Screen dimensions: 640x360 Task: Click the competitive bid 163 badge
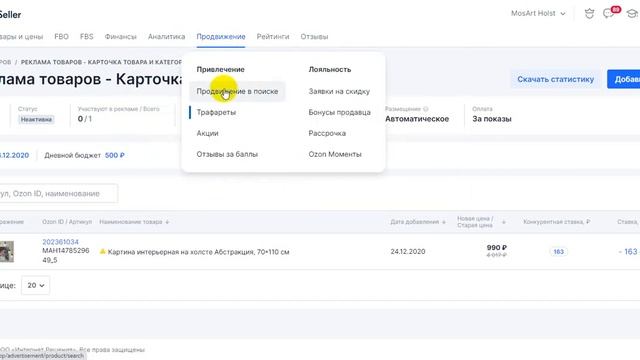(558, 251)
